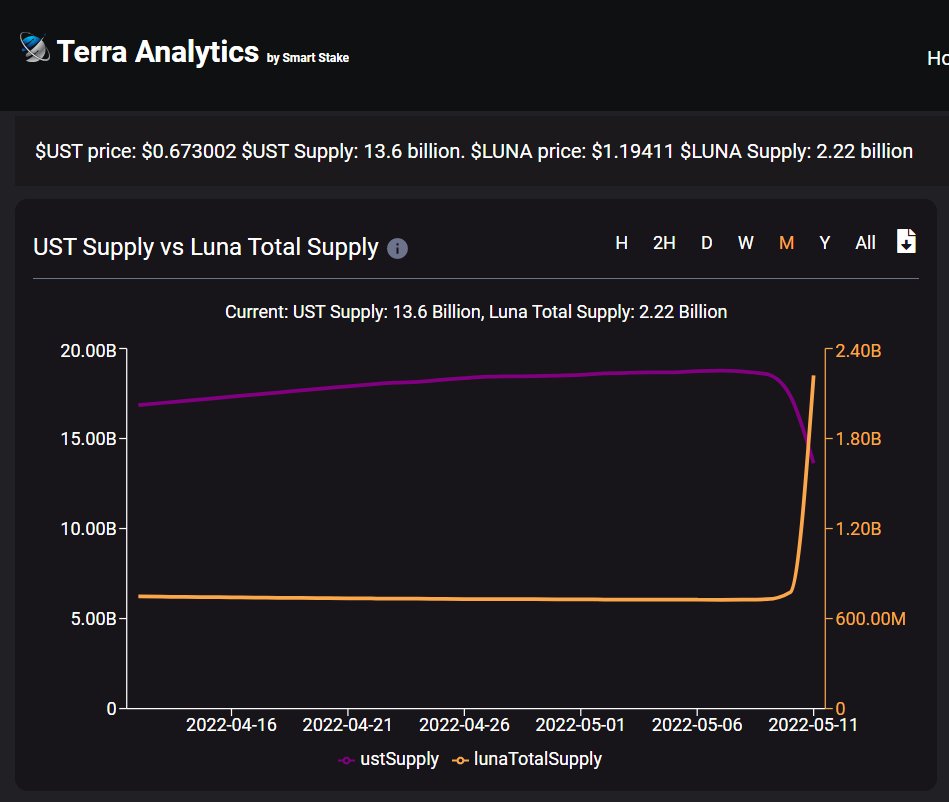Toggle the lunaTotalSupply legend series
This screenshot has height=802, width=949.
point(527,759)
